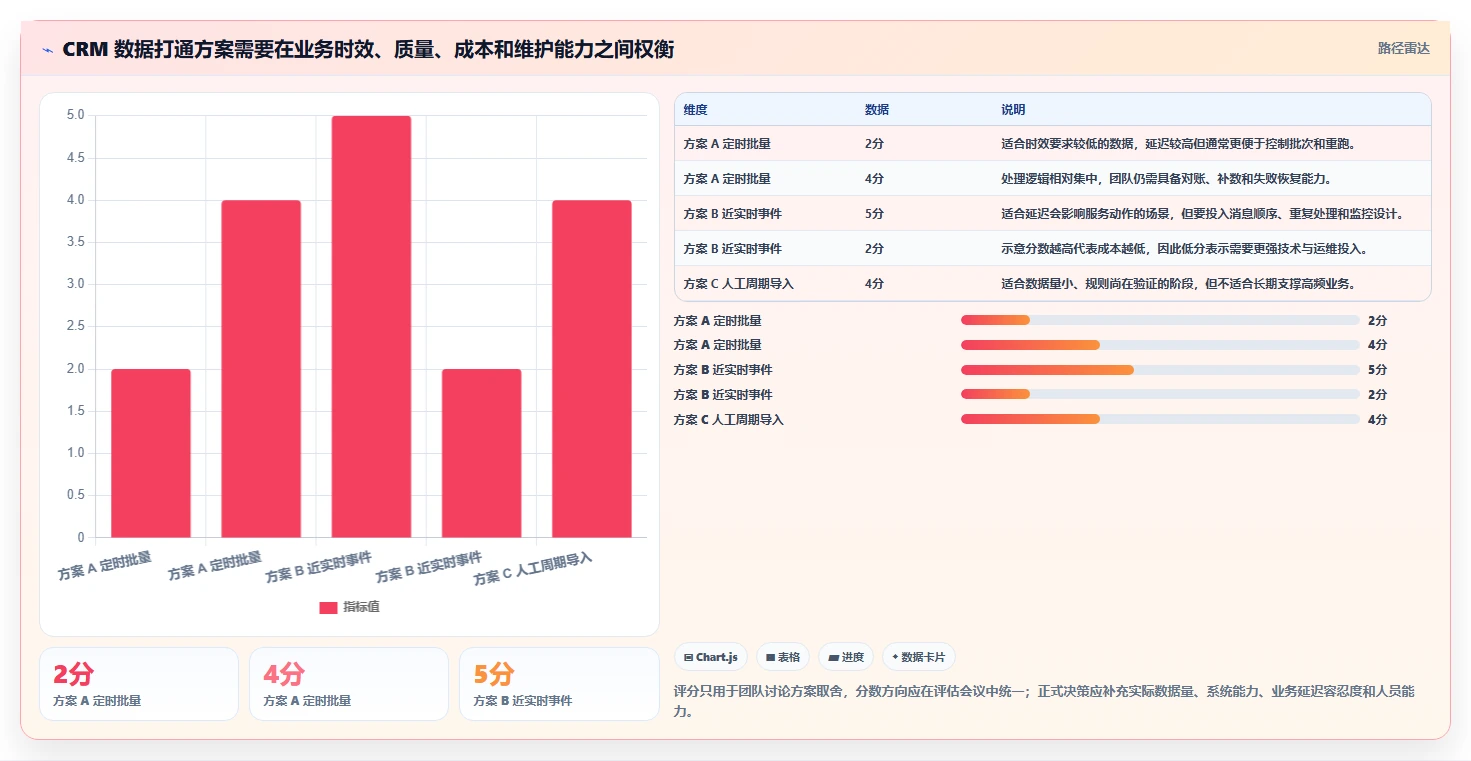
Task: Click the 方案 B 近实时事件 progress bar showing 5分
Action: point(1160,370)
